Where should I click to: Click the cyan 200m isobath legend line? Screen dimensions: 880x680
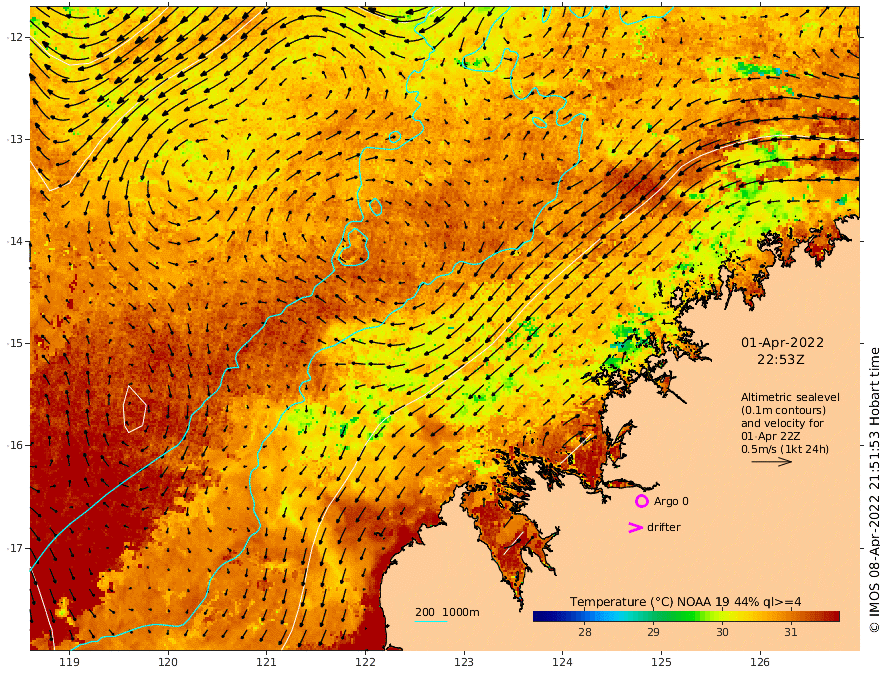tap(430, 621)
